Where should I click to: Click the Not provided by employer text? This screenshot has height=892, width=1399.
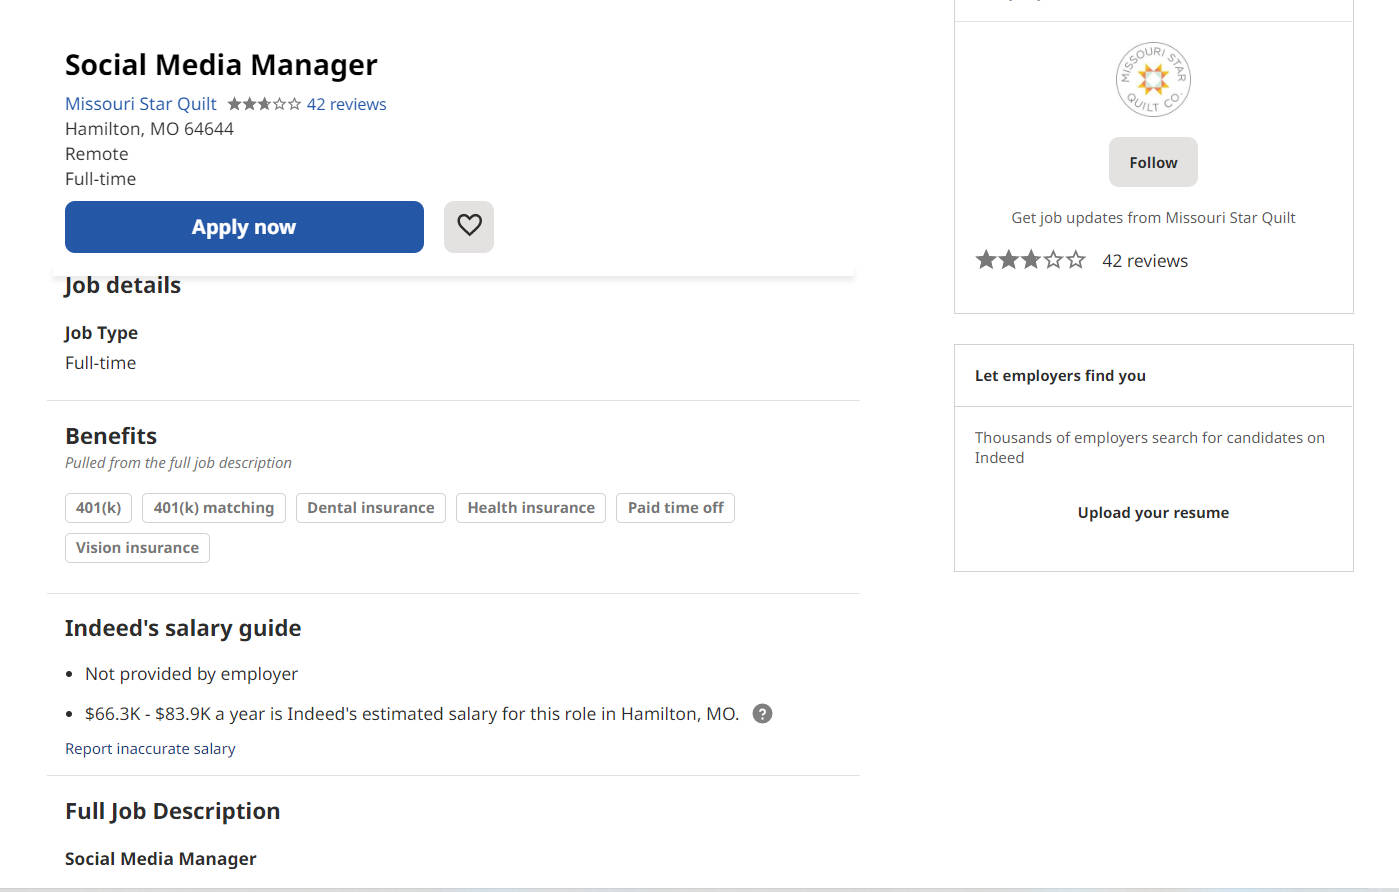pyautogui.click(x=191, y=674)
